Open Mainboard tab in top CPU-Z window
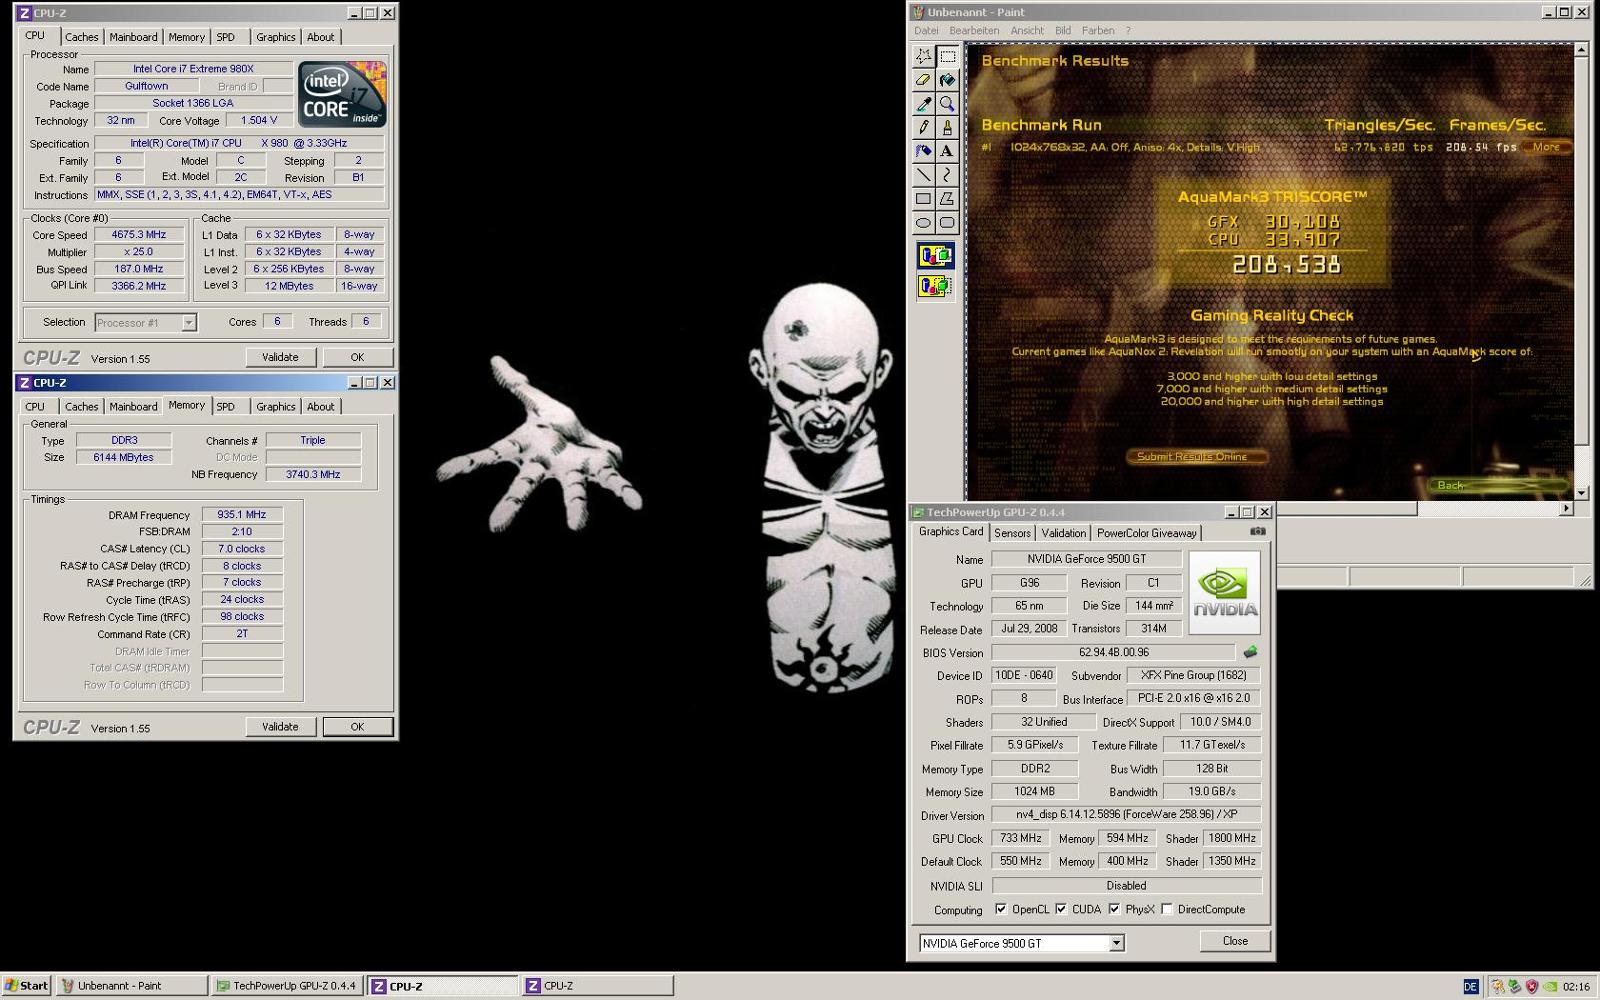This screenshot has width=1600, height=1000. point(133,37)
